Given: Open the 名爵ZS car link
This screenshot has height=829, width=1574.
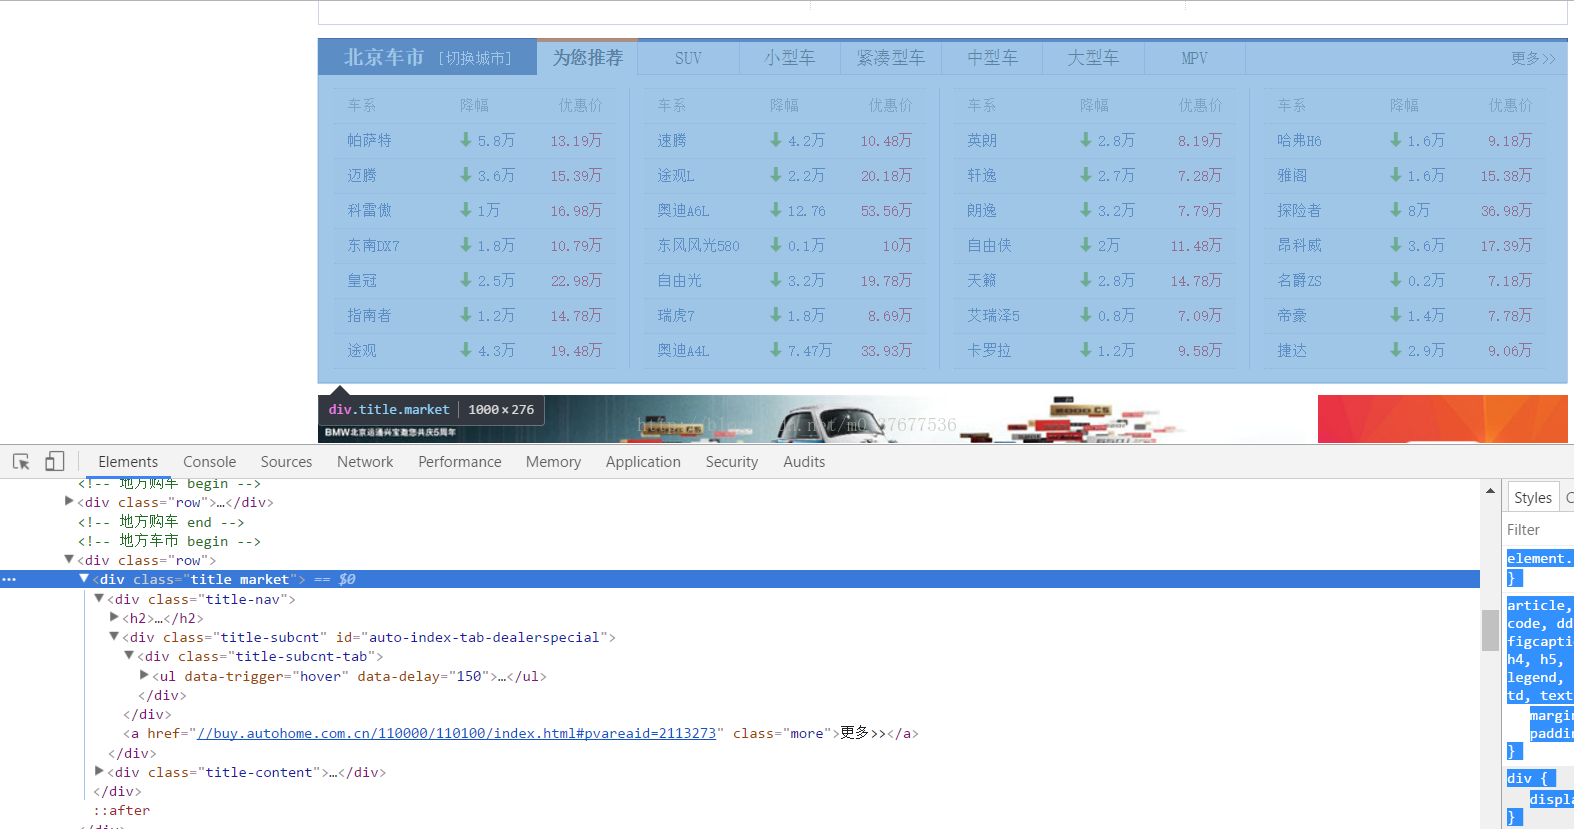Looking at the screenshot, I should click(1299, 280).
